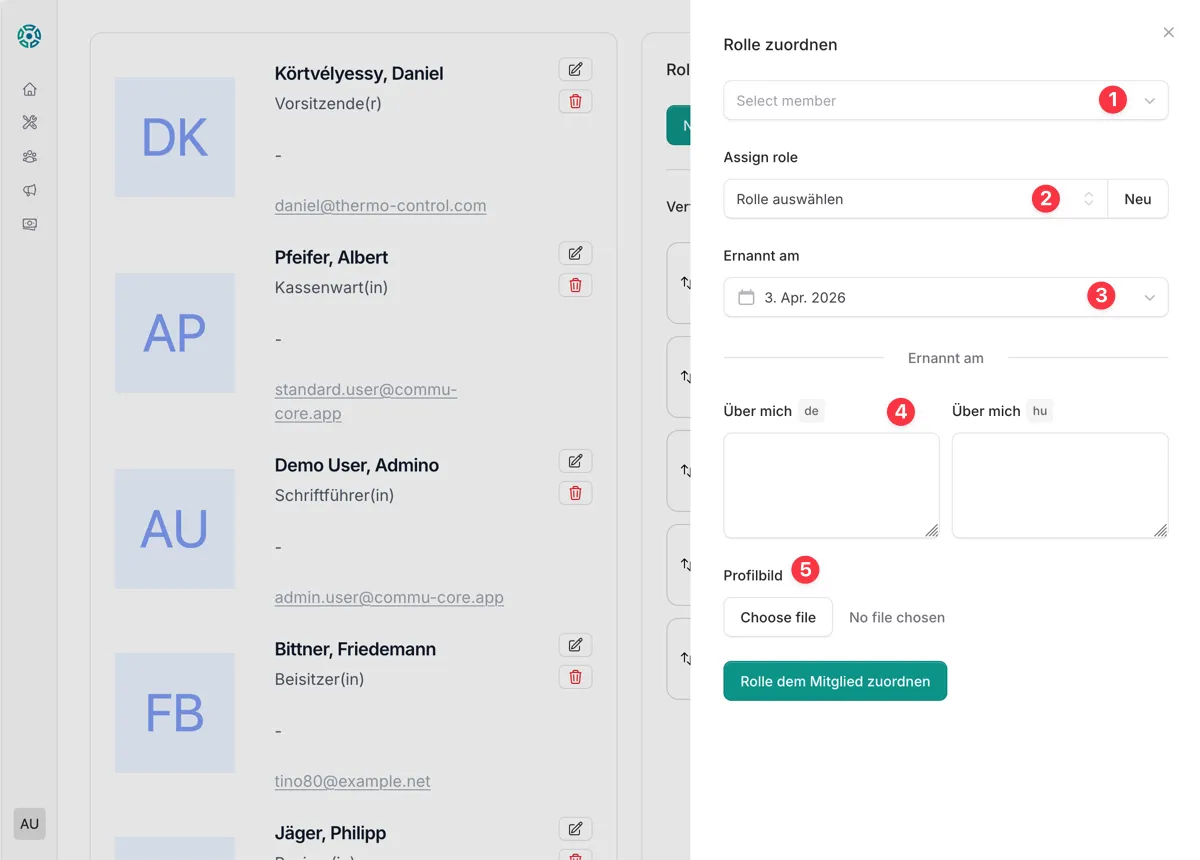Focus the German Über mich text area
The image size is (1200, 860).
[831, 485]
